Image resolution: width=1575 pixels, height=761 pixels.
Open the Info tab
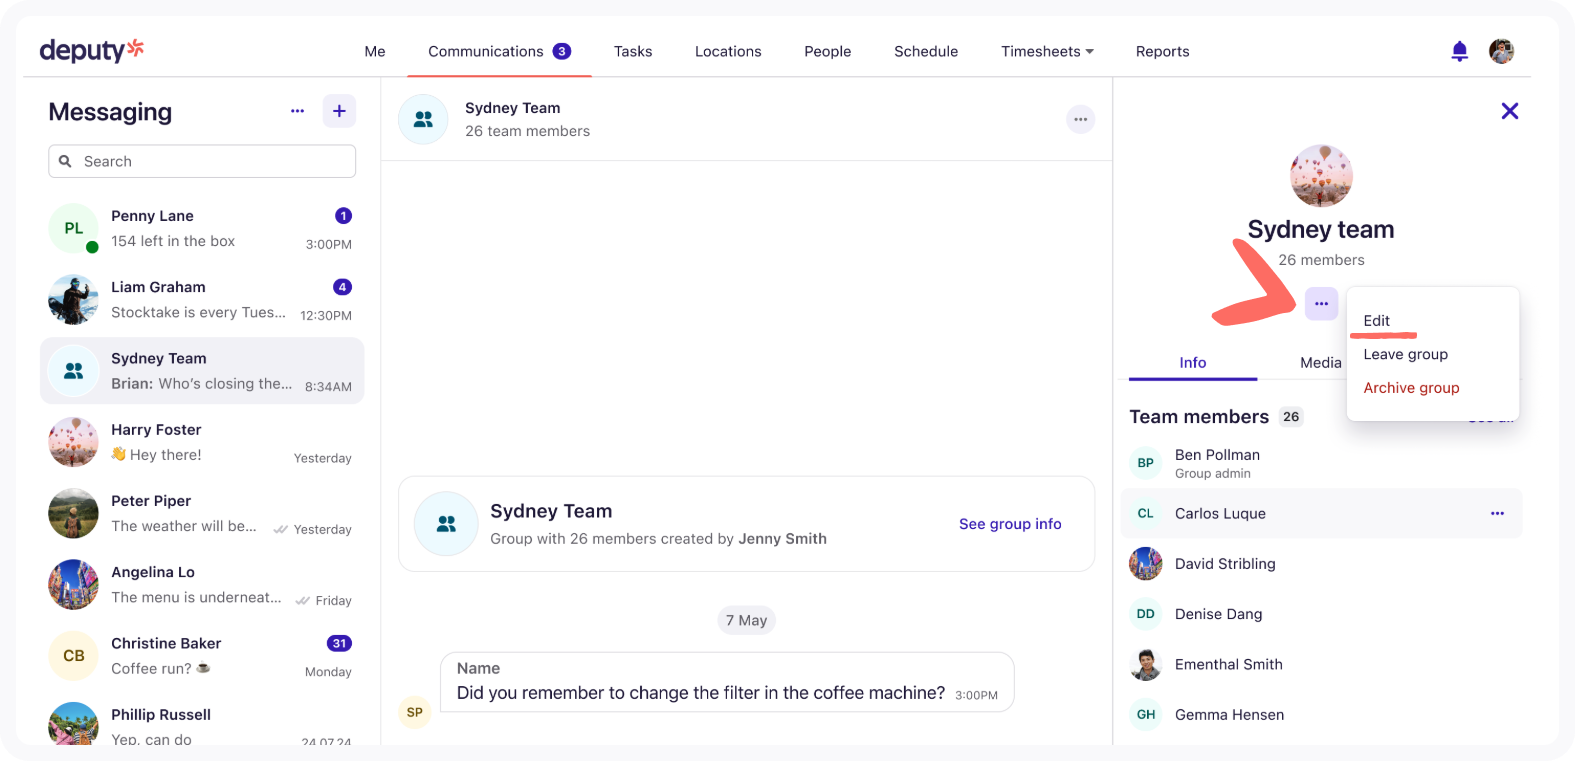1192,363
